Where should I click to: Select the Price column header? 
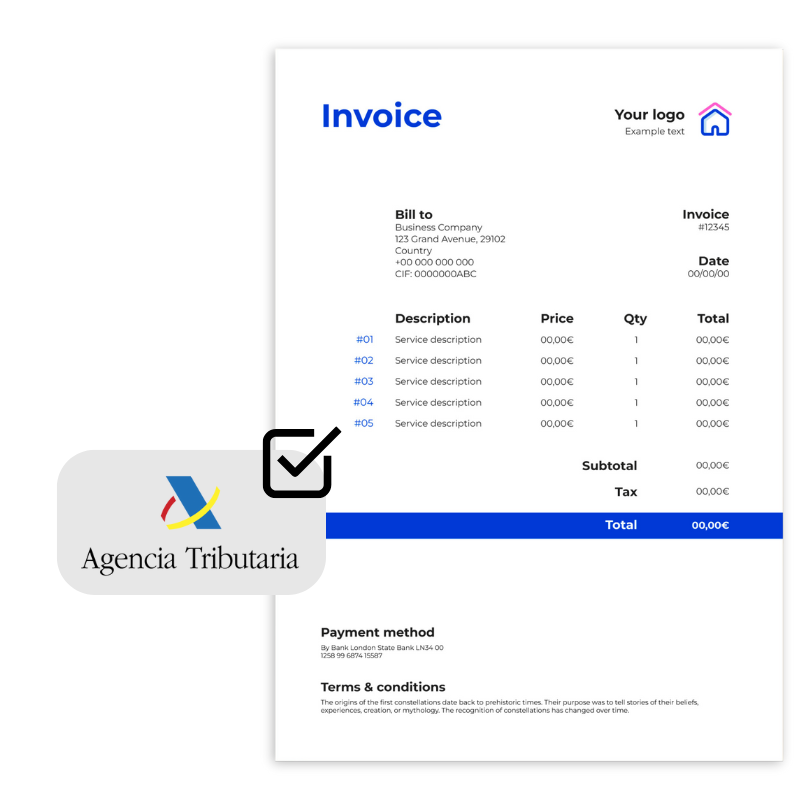coord(557,319)
